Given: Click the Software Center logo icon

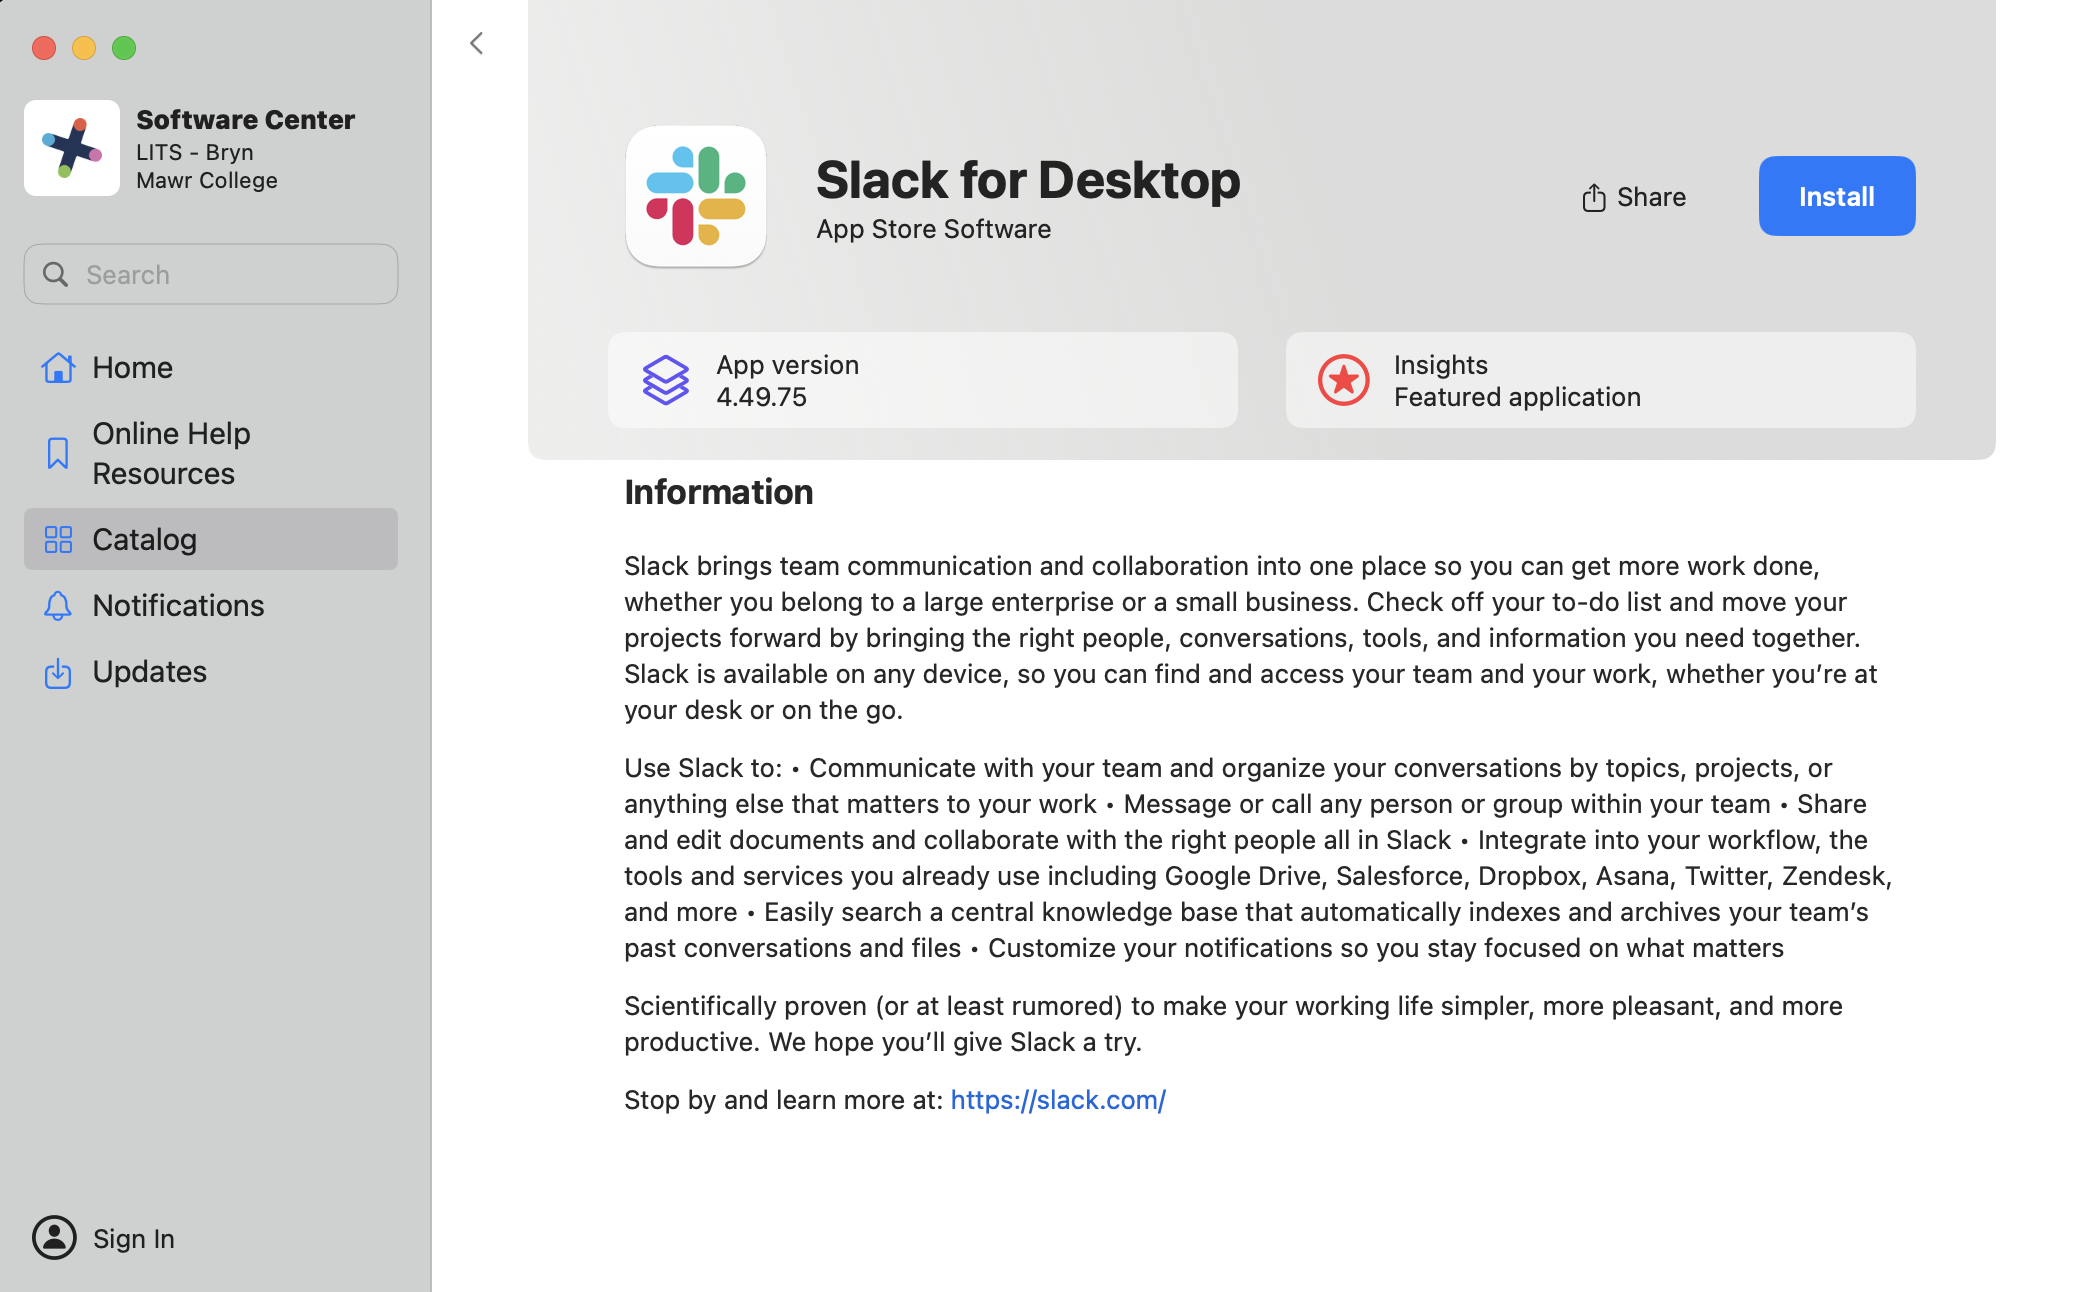Looking at the screenshot, I should tap(71, 148).
